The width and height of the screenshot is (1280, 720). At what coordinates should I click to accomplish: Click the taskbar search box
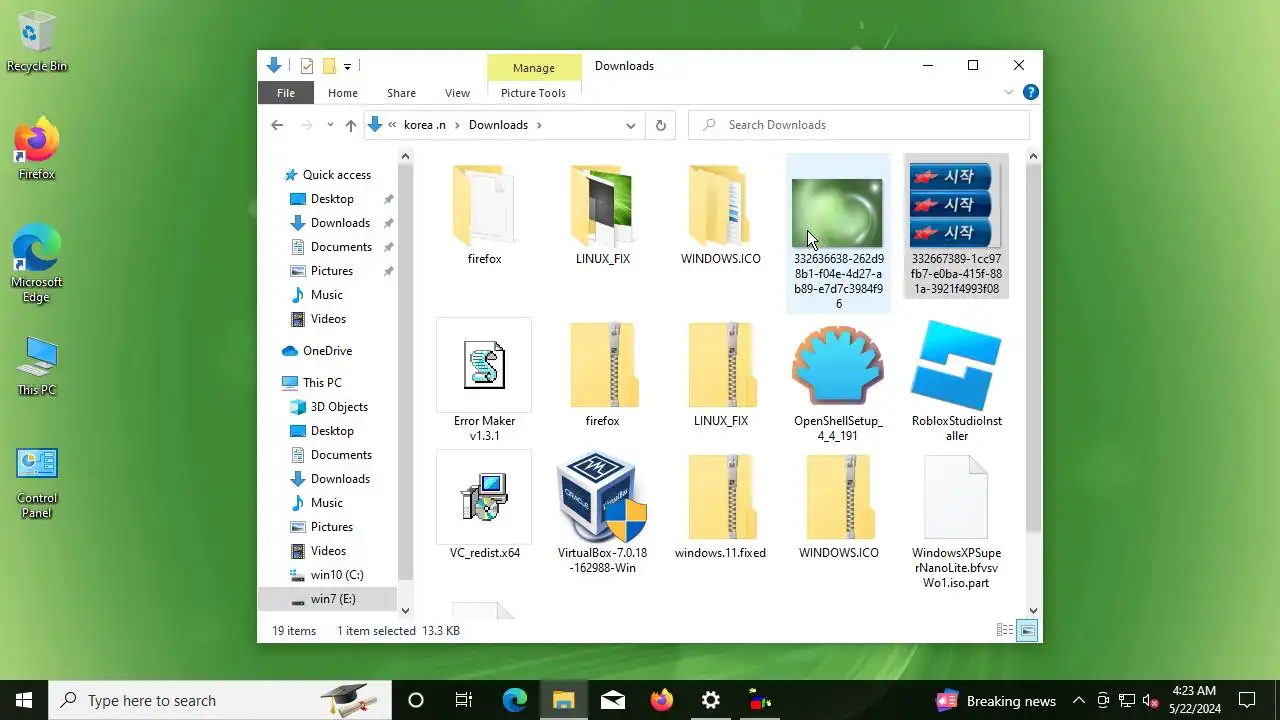[x=220, y=700]
